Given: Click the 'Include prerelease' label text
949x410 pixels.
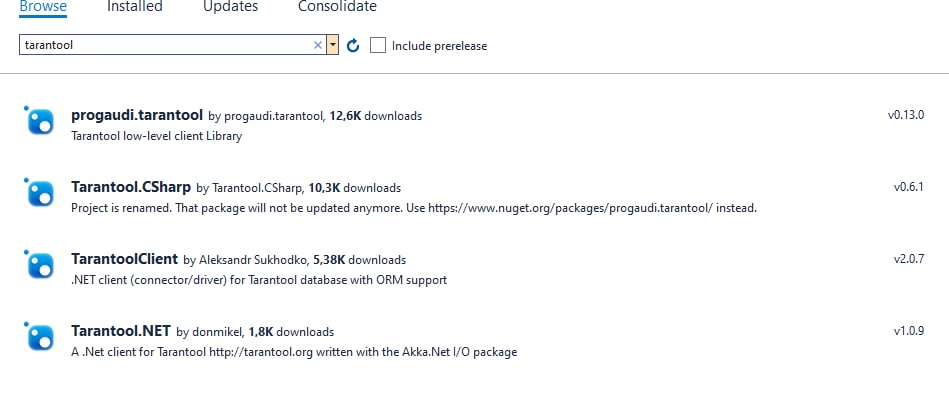Looking at the screenshot, I should [x=439, y=46].
